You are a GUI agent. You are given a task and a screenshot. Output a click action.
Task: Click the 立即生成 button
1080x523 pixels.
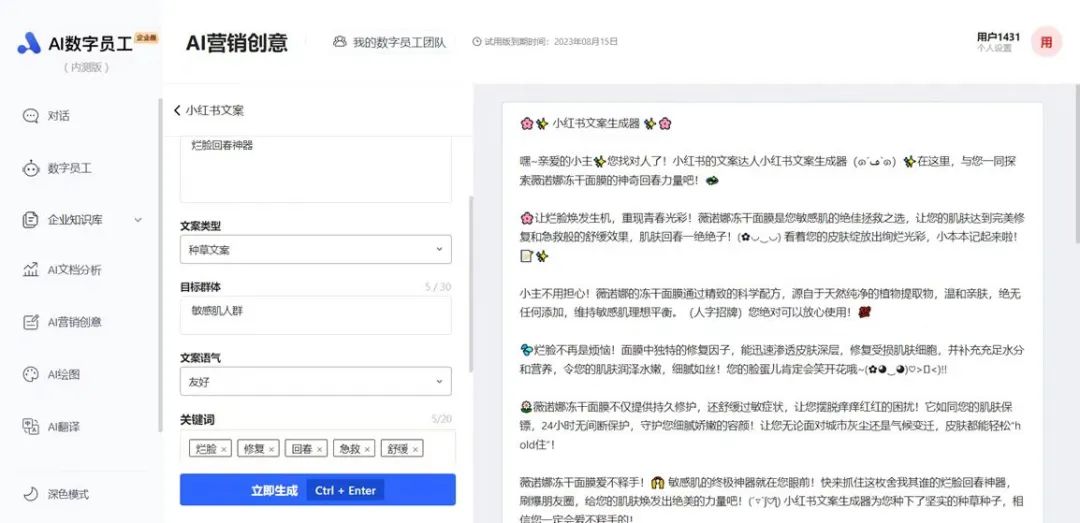(x=317, y=490)
